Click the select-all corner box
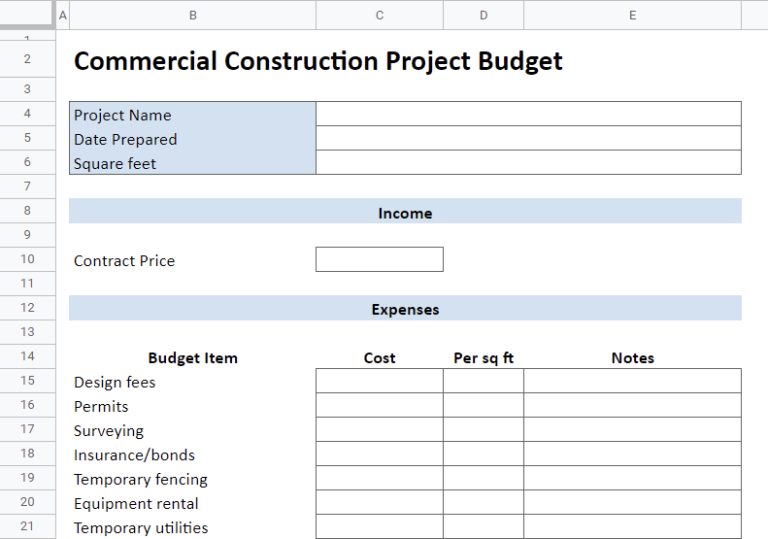This screenshot has width=768, height=539. (27, 15)
